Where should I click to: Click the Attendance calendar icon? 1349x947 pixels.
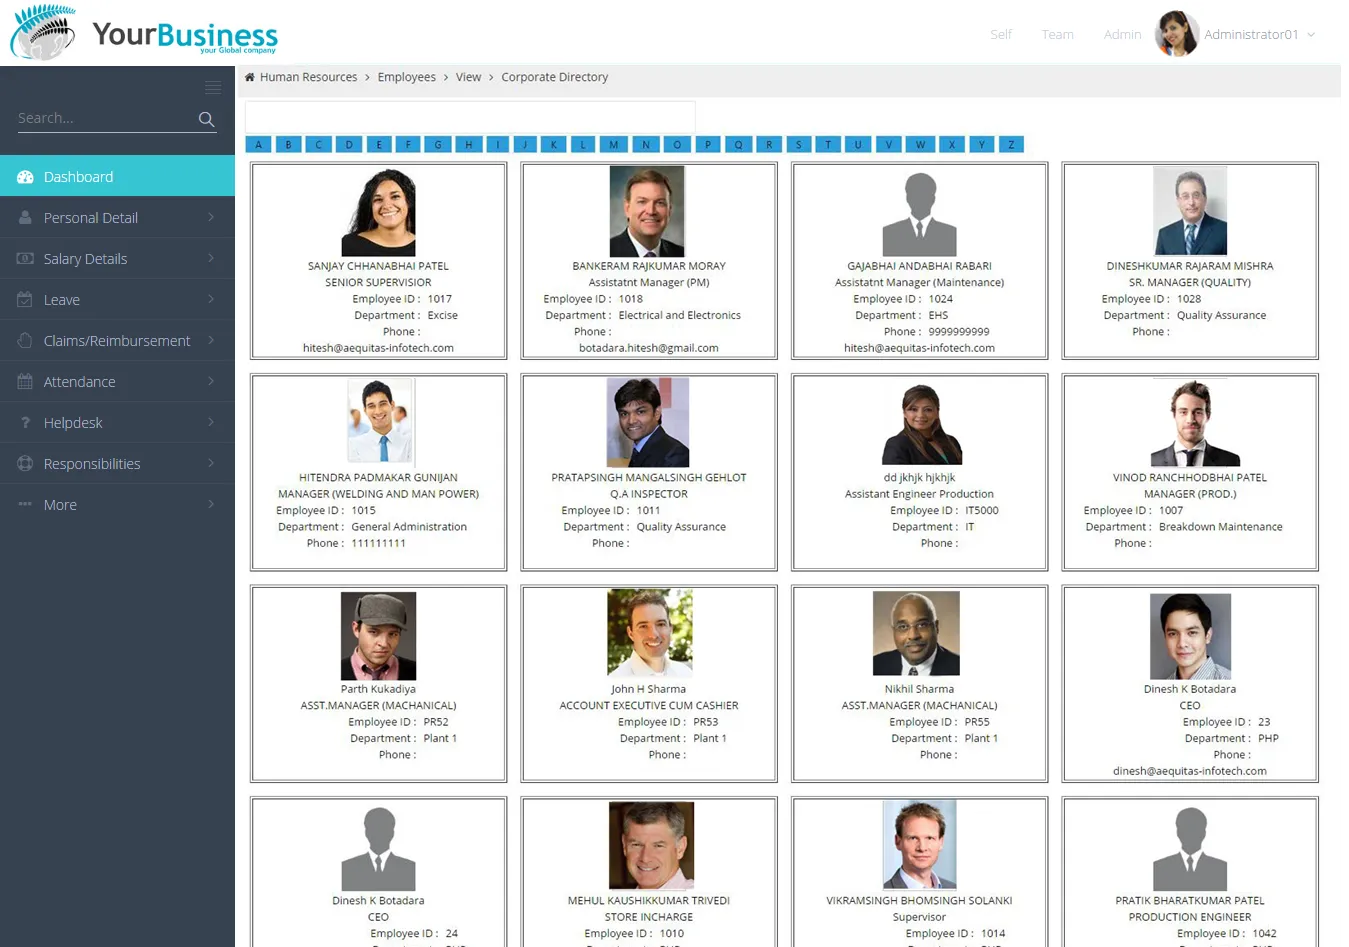pos(25,382)
